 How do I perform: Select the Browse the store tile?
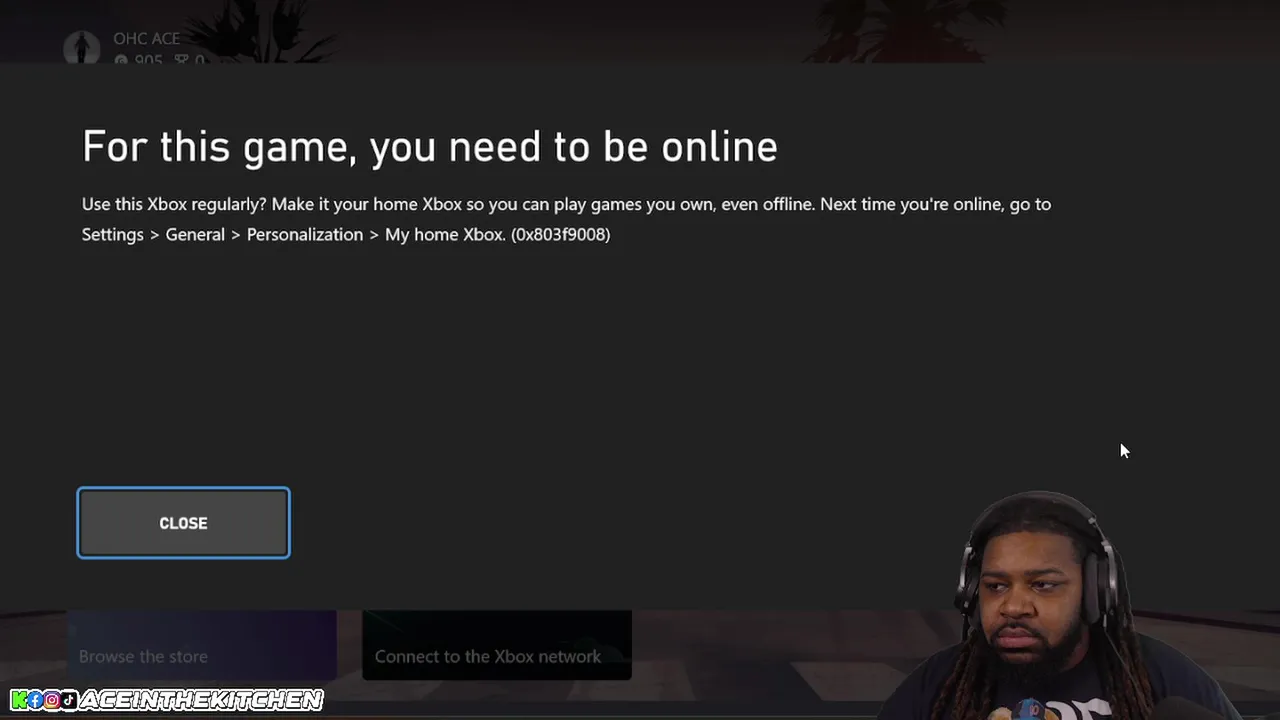click(x=202, y=646)
